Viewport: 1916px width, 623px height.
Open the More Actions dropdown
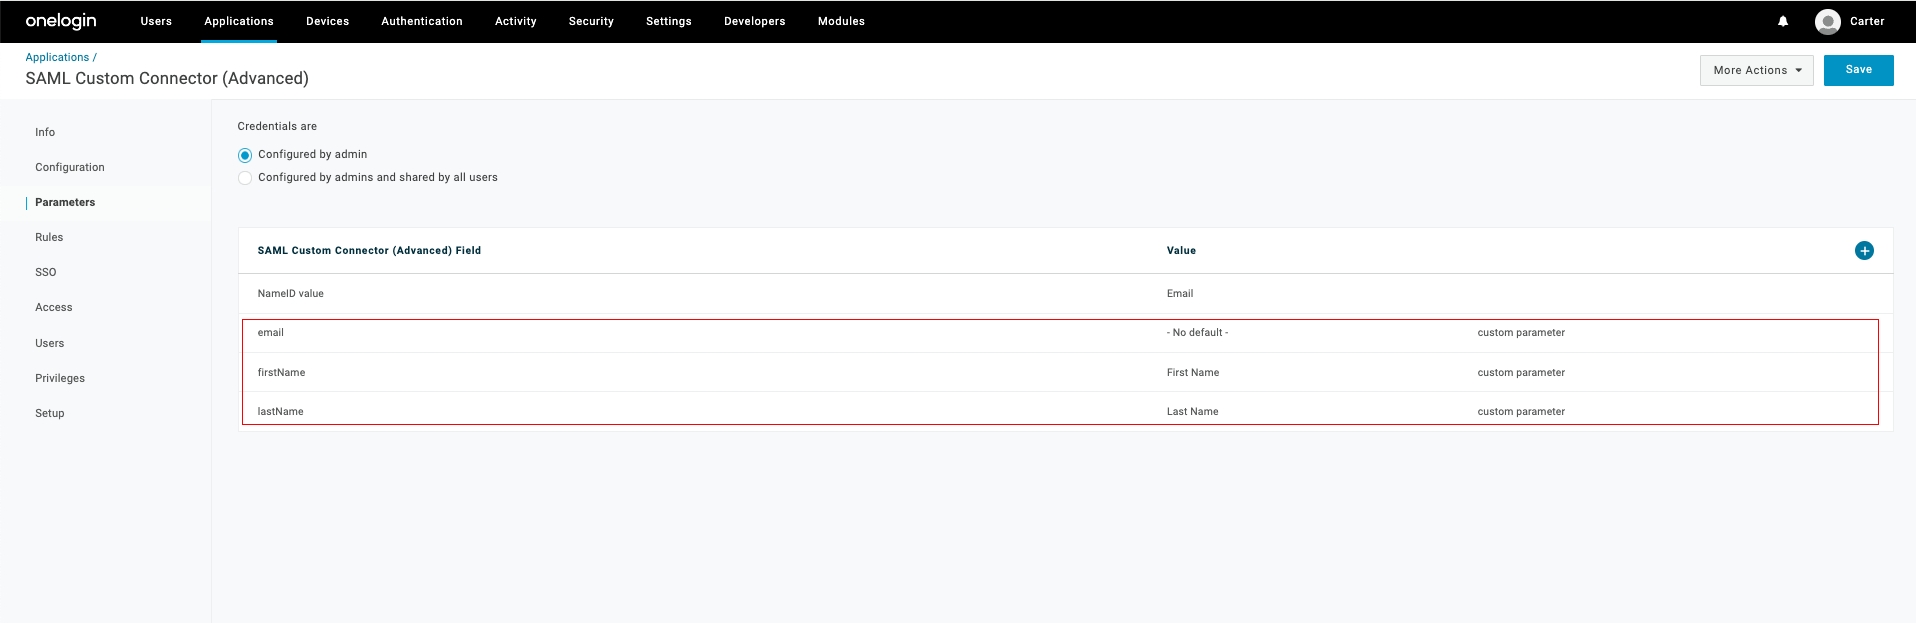point(1755,70)
